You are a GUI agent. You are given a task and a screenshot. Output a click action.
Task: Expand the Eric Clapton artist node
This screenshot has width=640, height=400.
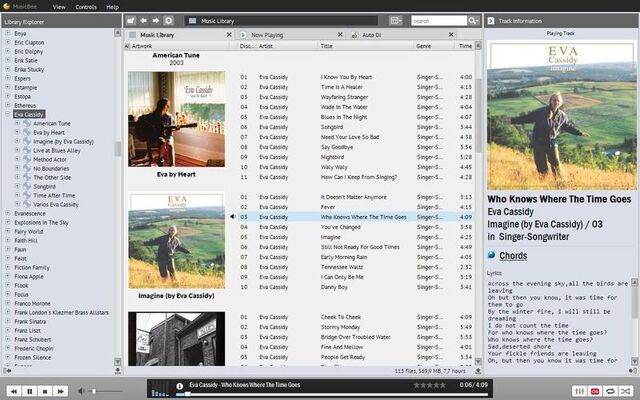click(x=7, y=42)
